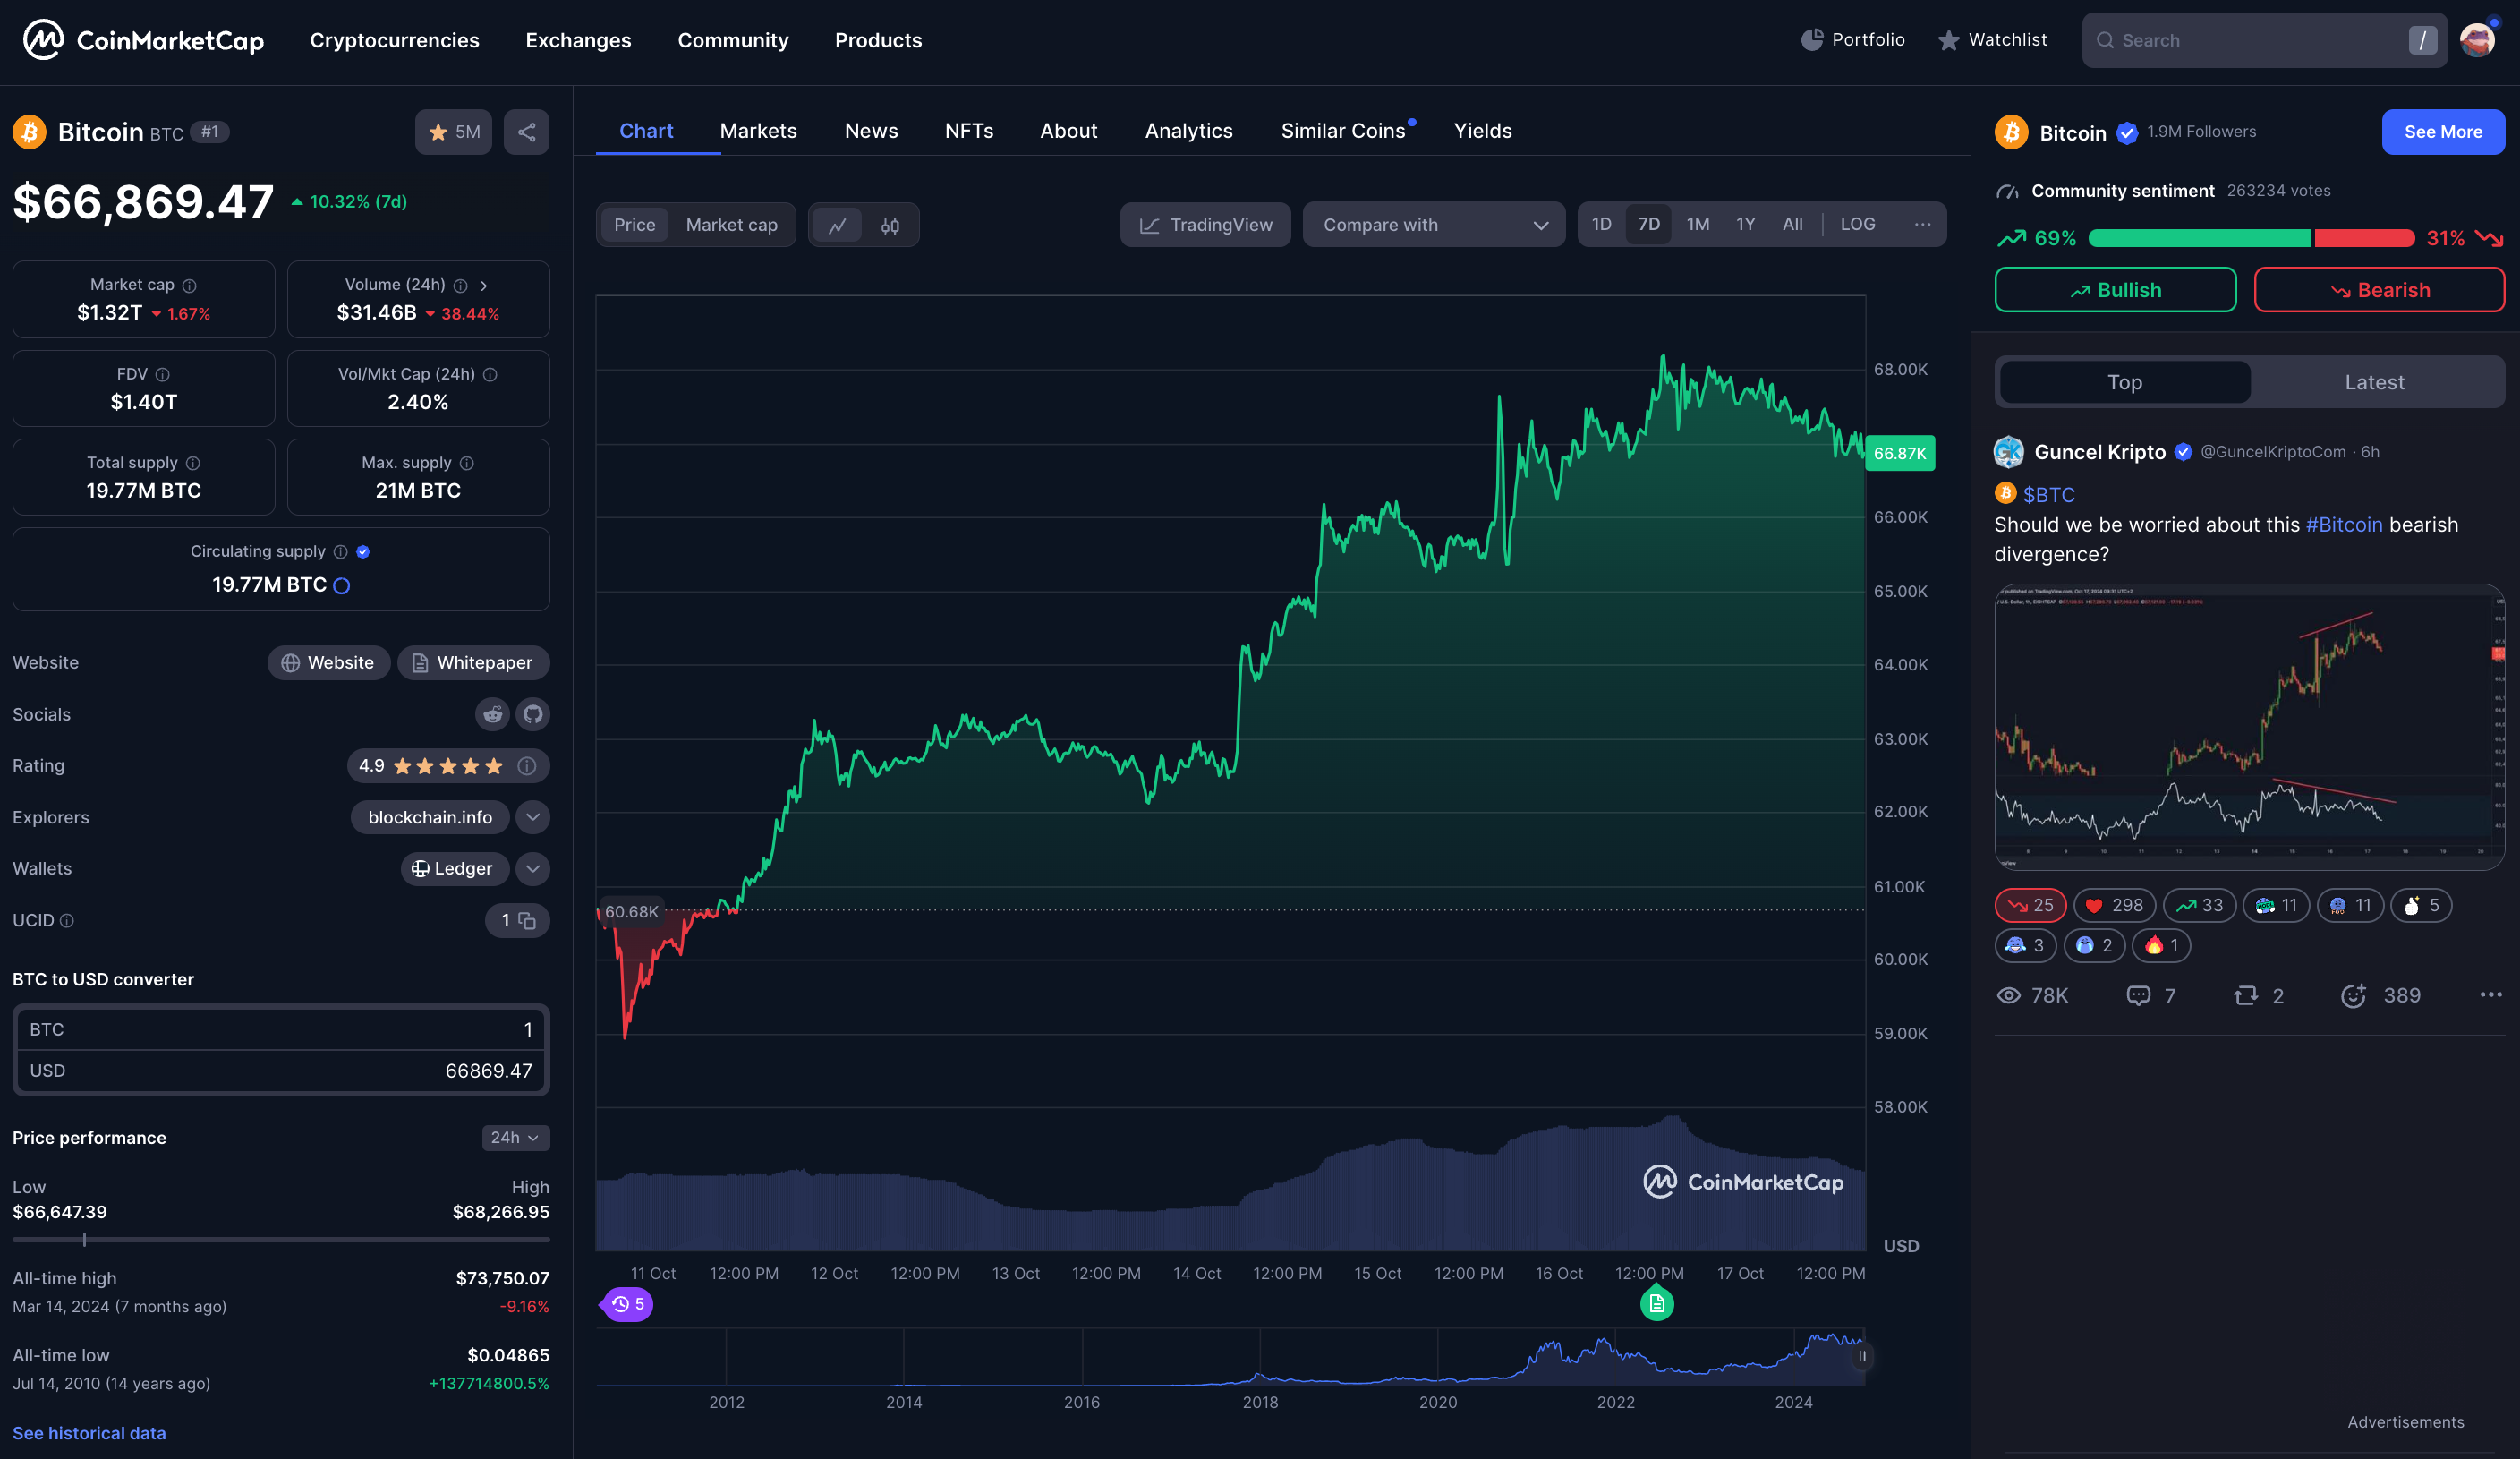This screenshot has height=1459, width=2520.
Task: Click the pause handle on range slider
Action: [1861, 1357]
